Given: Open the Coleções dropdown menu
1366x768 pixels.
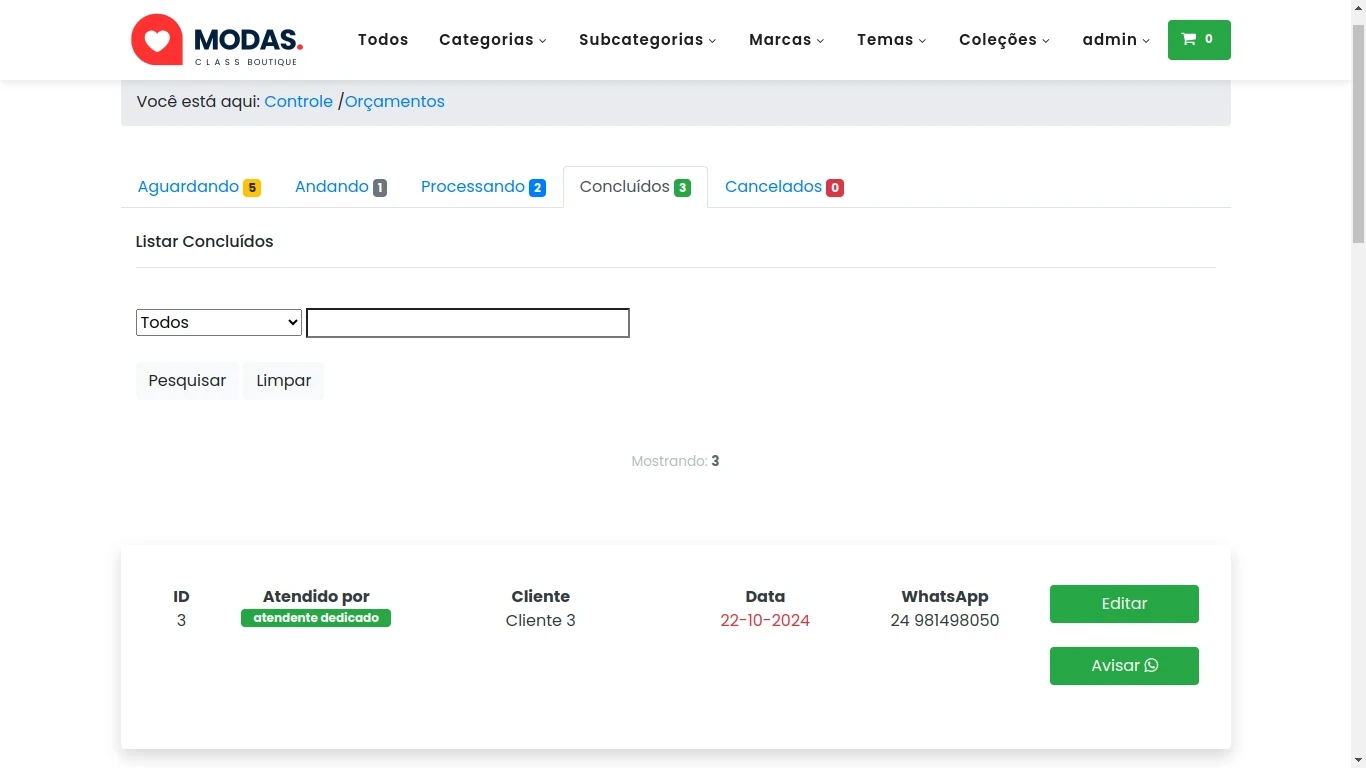Looking at the screenshot, I should click(x=1004, y=40).
